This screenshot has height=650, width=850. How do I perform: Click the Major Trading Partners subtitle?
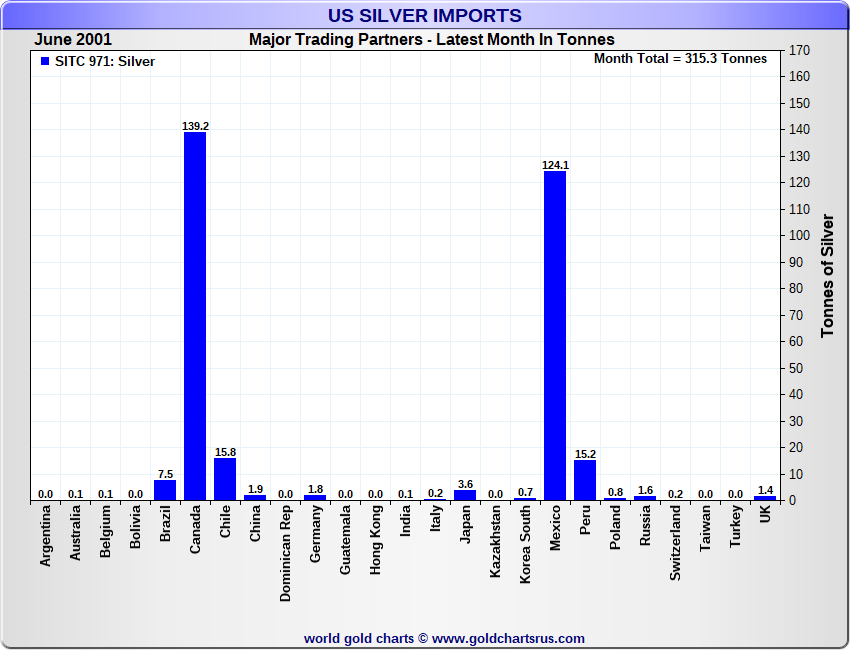432,40
